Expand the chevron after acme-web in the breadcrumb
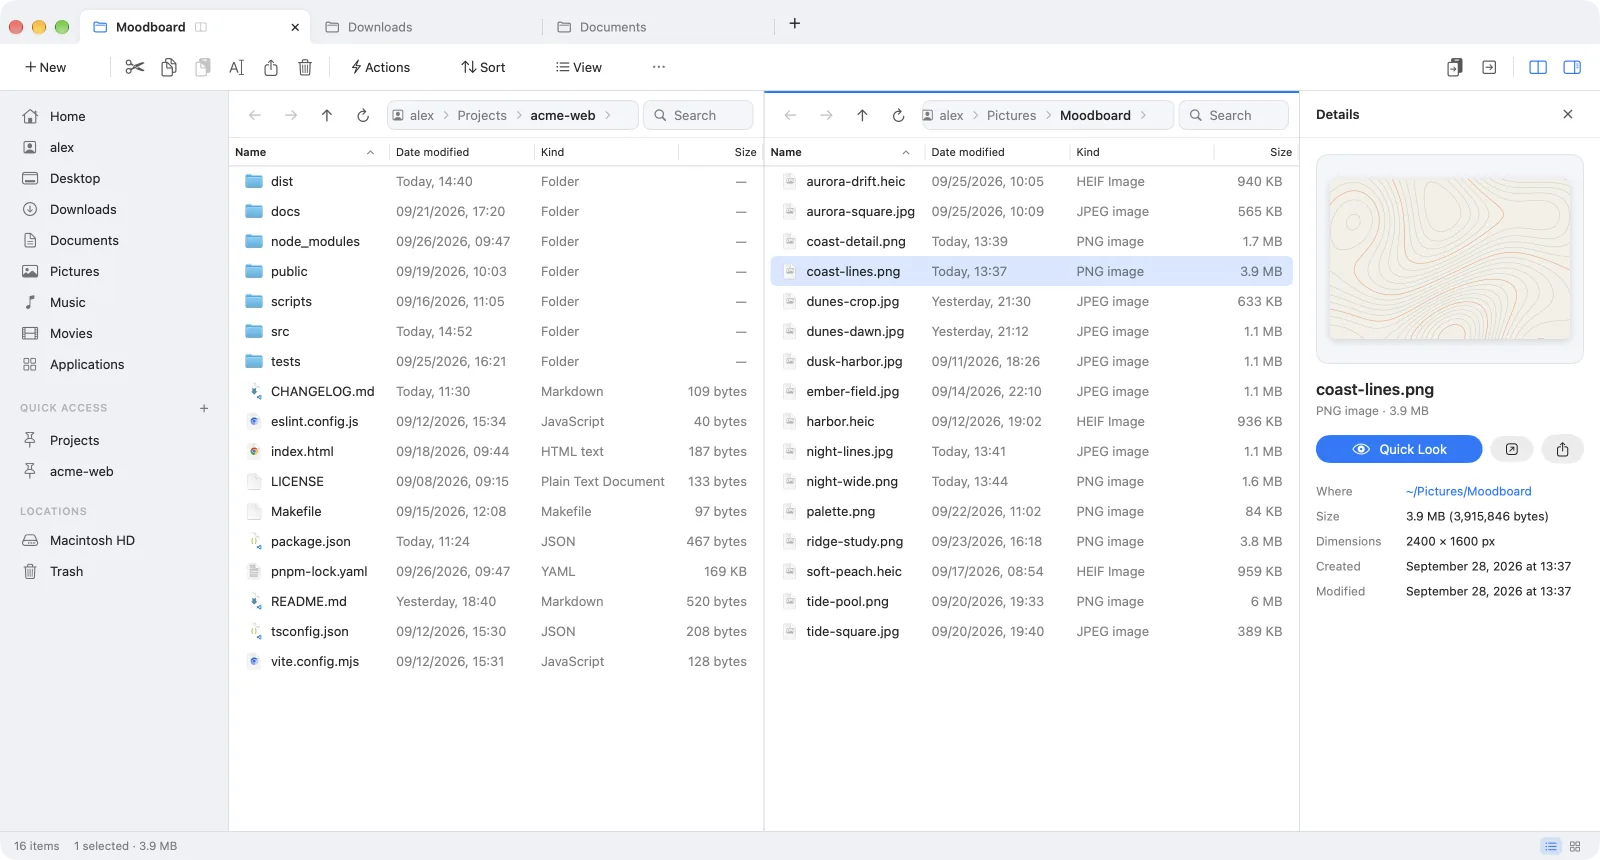1600x860 pixels. click(608, 115)
